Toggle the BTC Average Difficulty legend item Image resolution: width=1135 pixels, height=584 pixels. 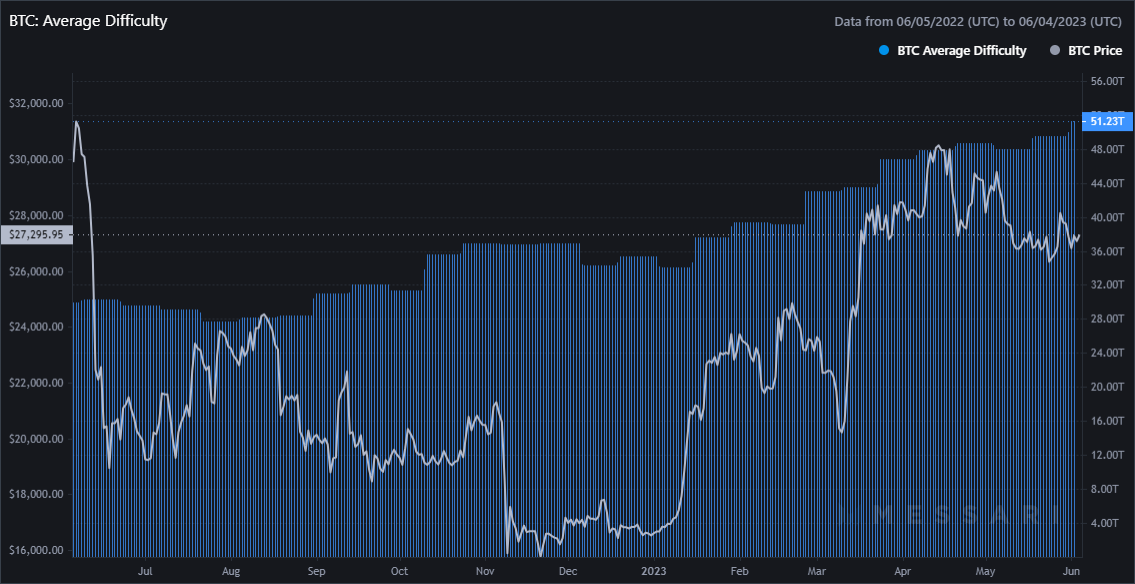[x=951, y=51]
